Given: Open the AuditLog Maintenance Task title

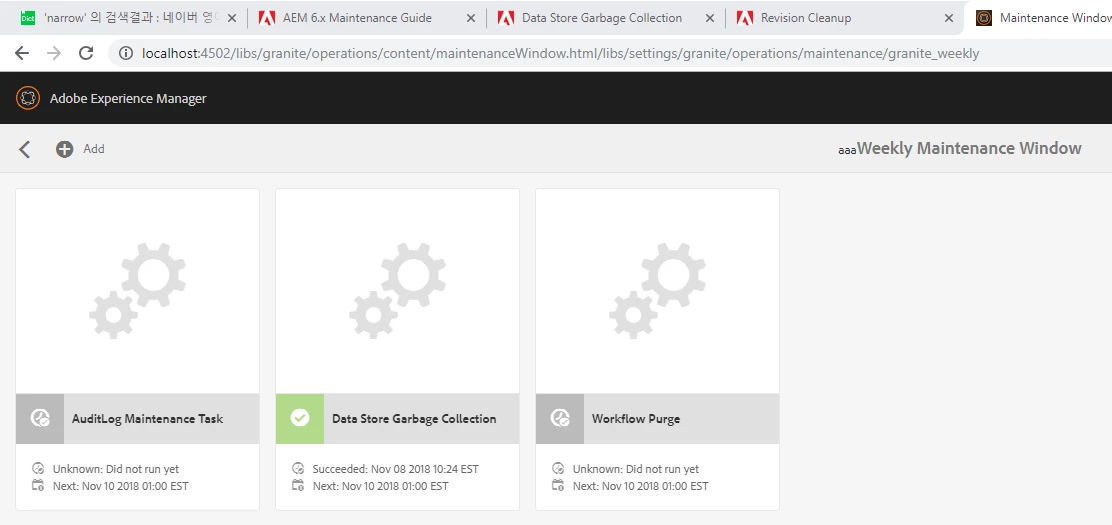Looking at the screenshot, I should (x=148, y=419).
